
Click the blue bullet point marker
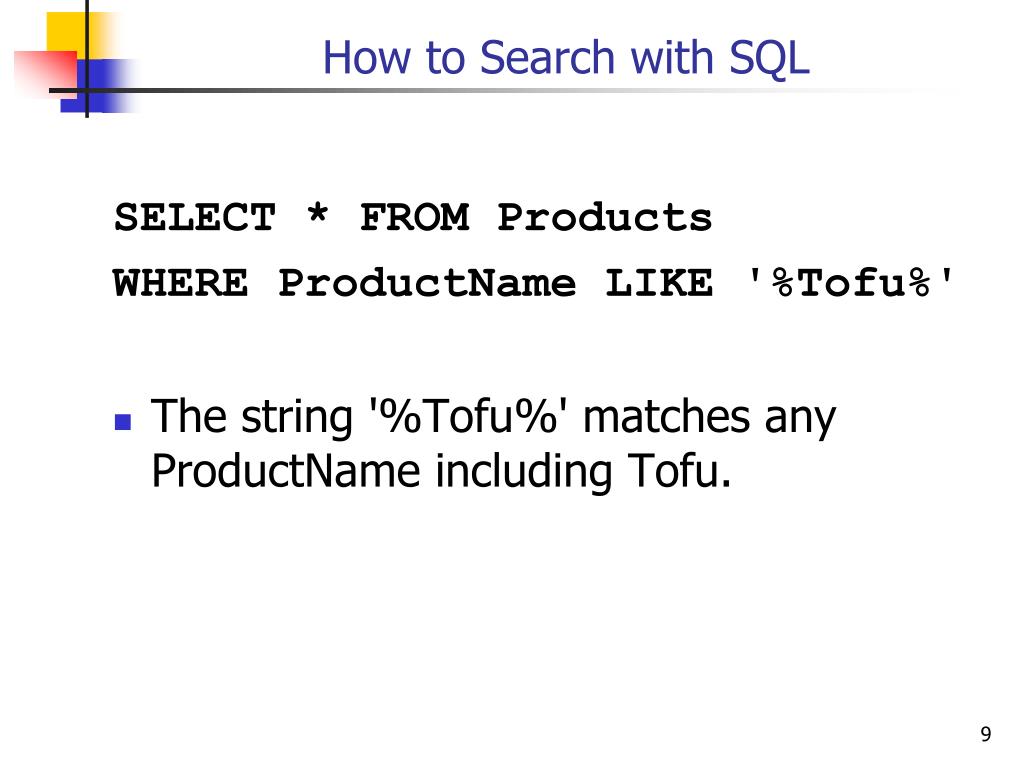tap(123, 422)
